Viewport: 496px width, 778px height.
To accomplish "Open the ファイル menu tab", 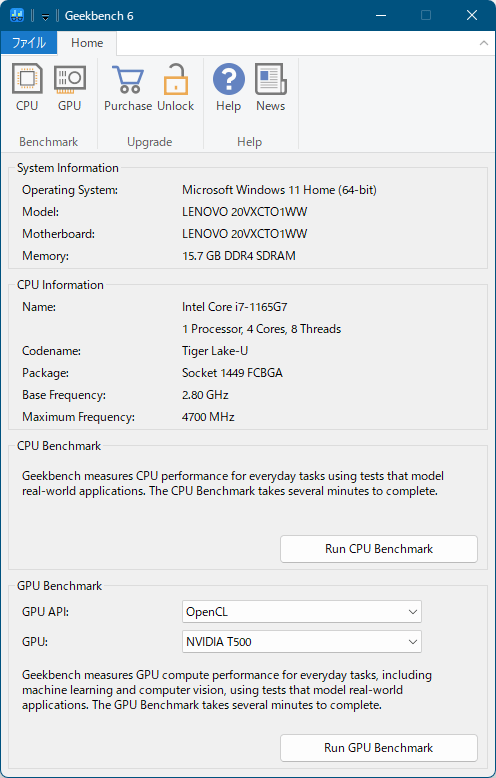I will 29,43.
